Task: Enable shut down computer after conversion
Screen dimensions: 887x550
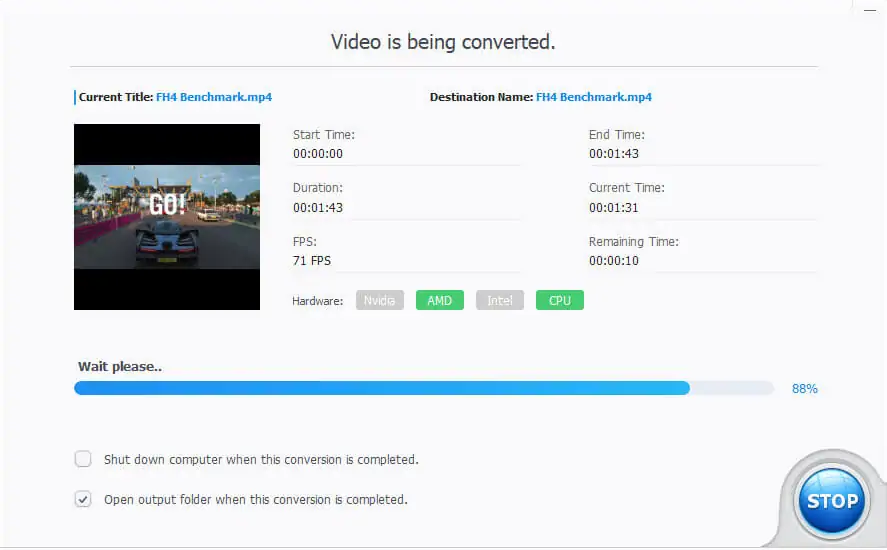Action: [x=83, y=460]
